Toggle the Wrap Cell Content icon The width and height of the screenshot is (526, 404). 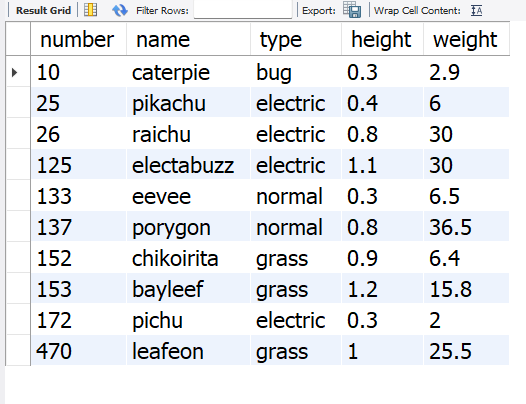coord(476,10)
